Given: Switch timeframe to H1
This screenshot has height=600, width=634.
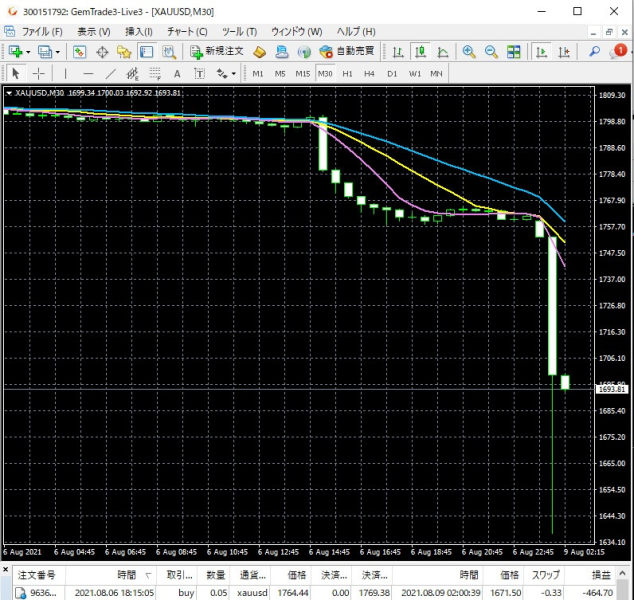Looking at the screenshot, I should click(x=347, y=74).
